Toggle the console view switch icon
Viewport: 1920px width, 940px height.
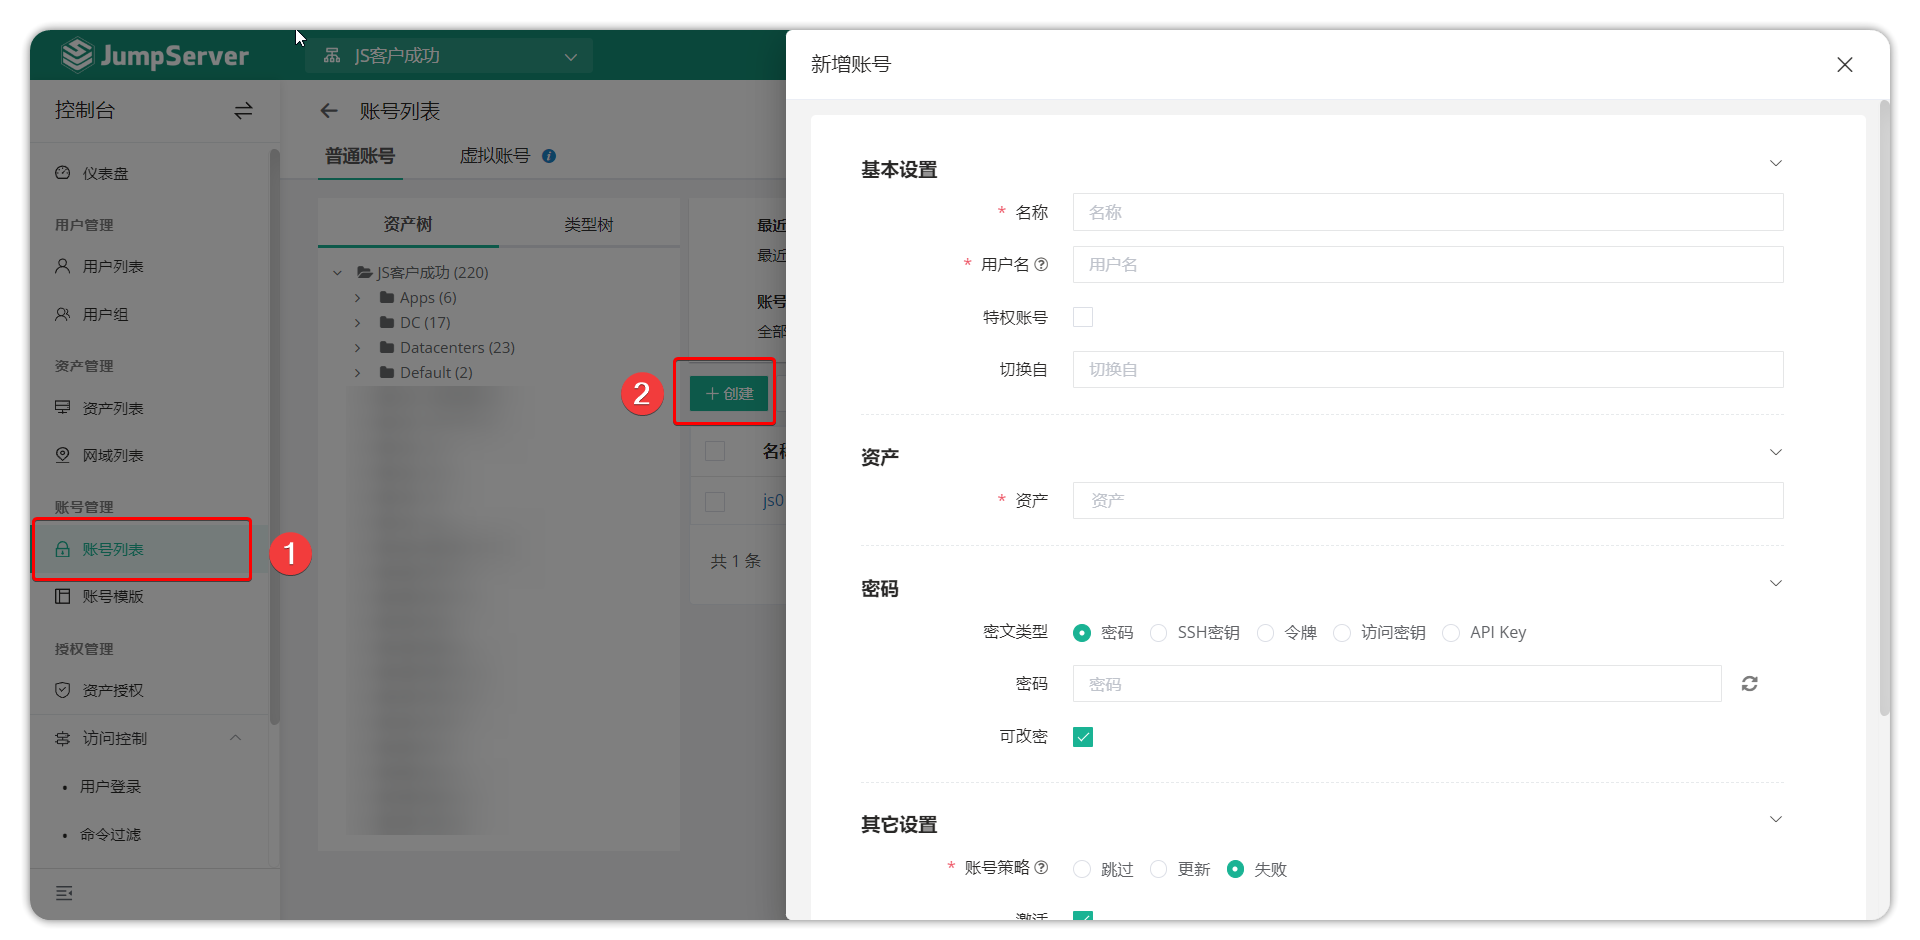click(243, 111)
